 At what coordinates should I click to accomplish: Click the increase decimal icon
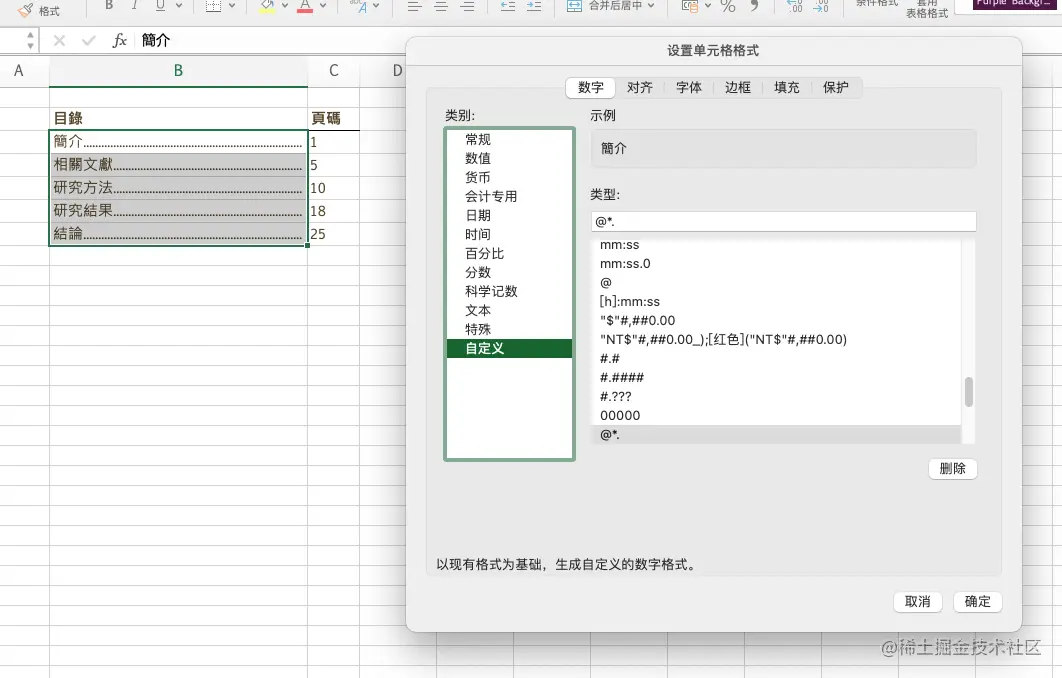tap(794, 6)
